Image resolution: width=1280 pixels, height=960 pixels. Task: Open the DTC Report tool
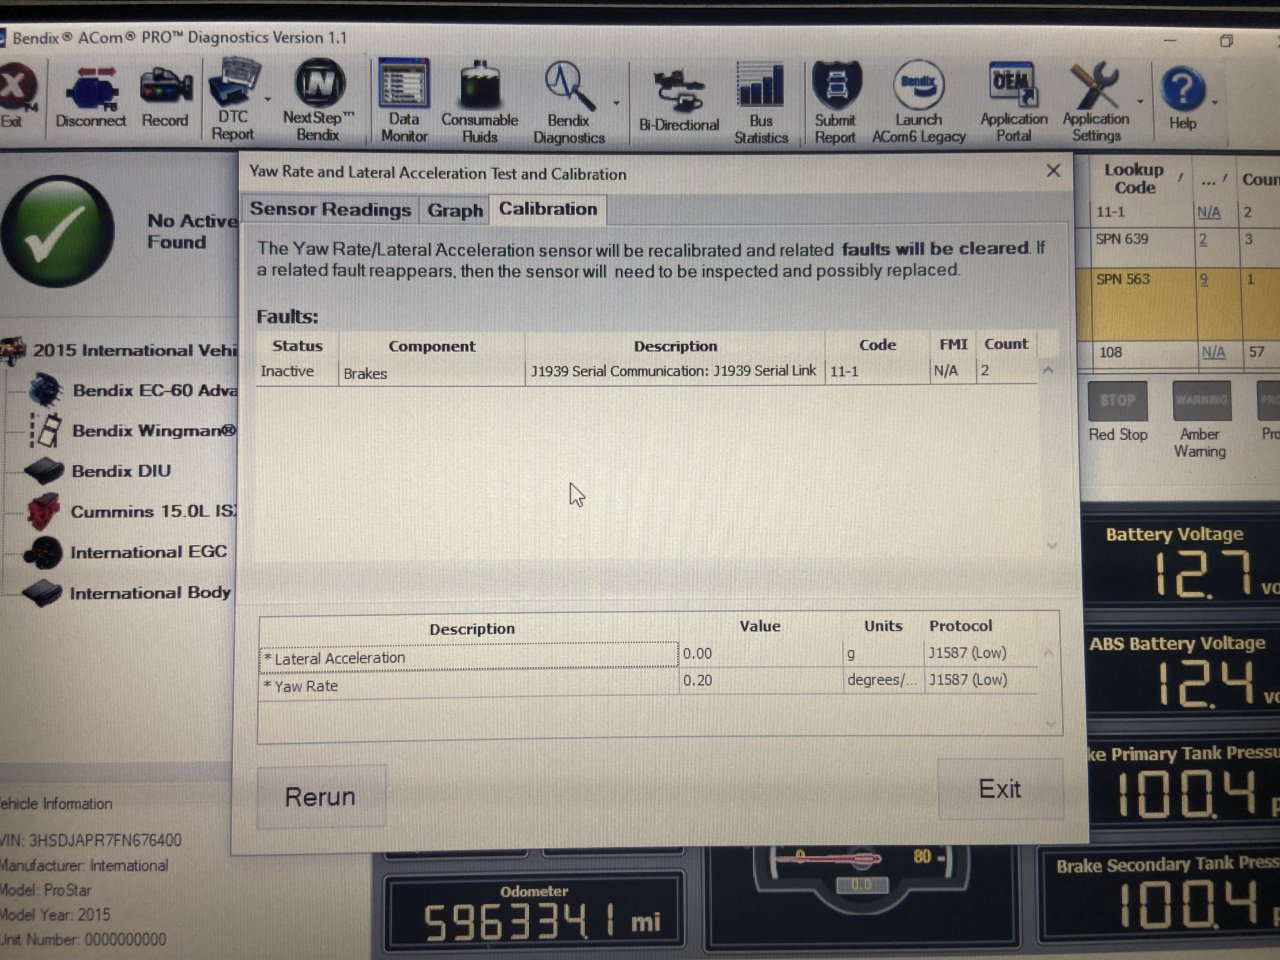click(x=233, y=100)
